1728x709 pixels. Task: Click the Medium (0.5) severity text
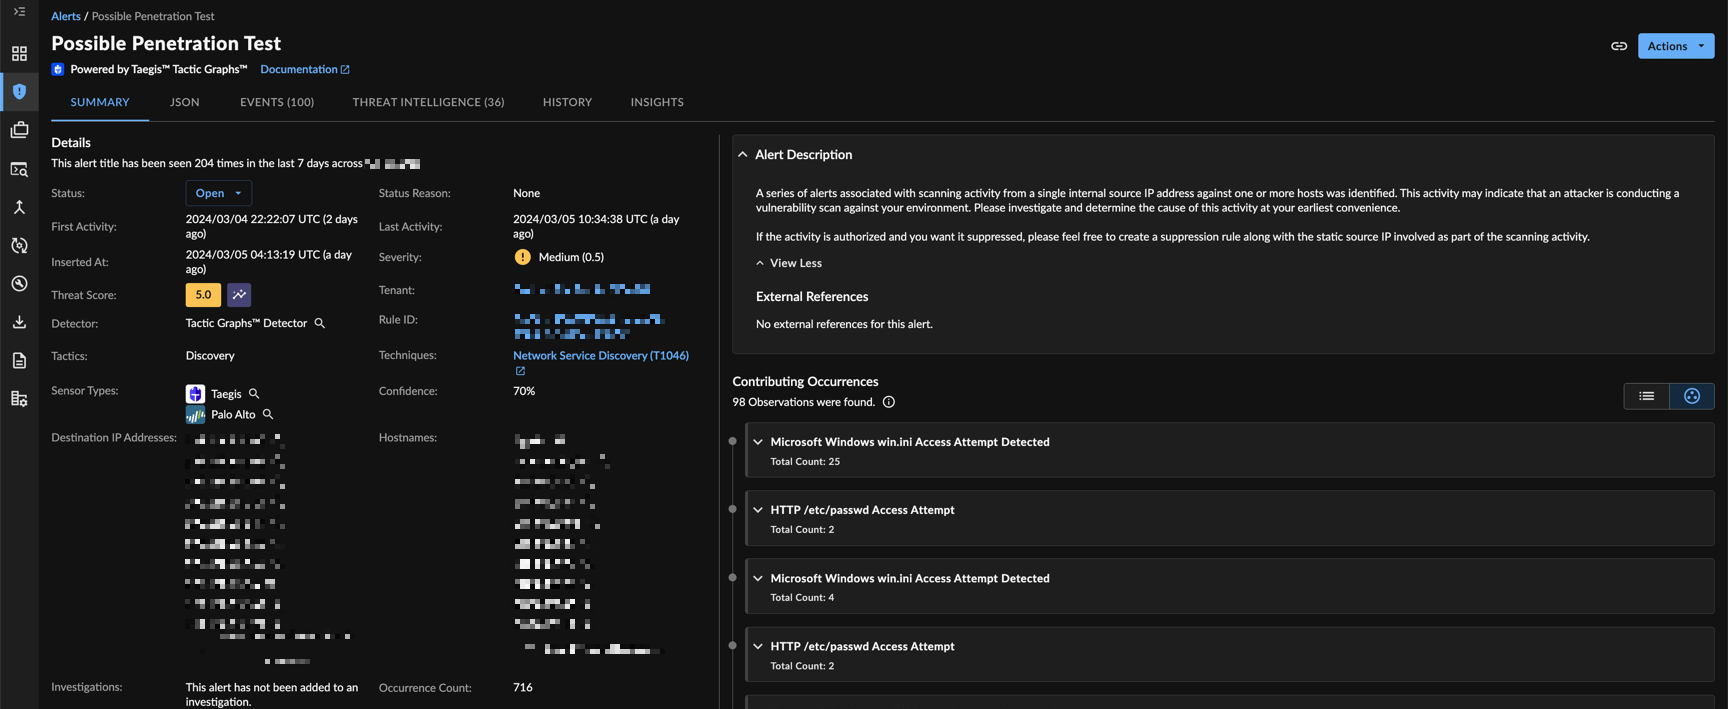[571, 257]
